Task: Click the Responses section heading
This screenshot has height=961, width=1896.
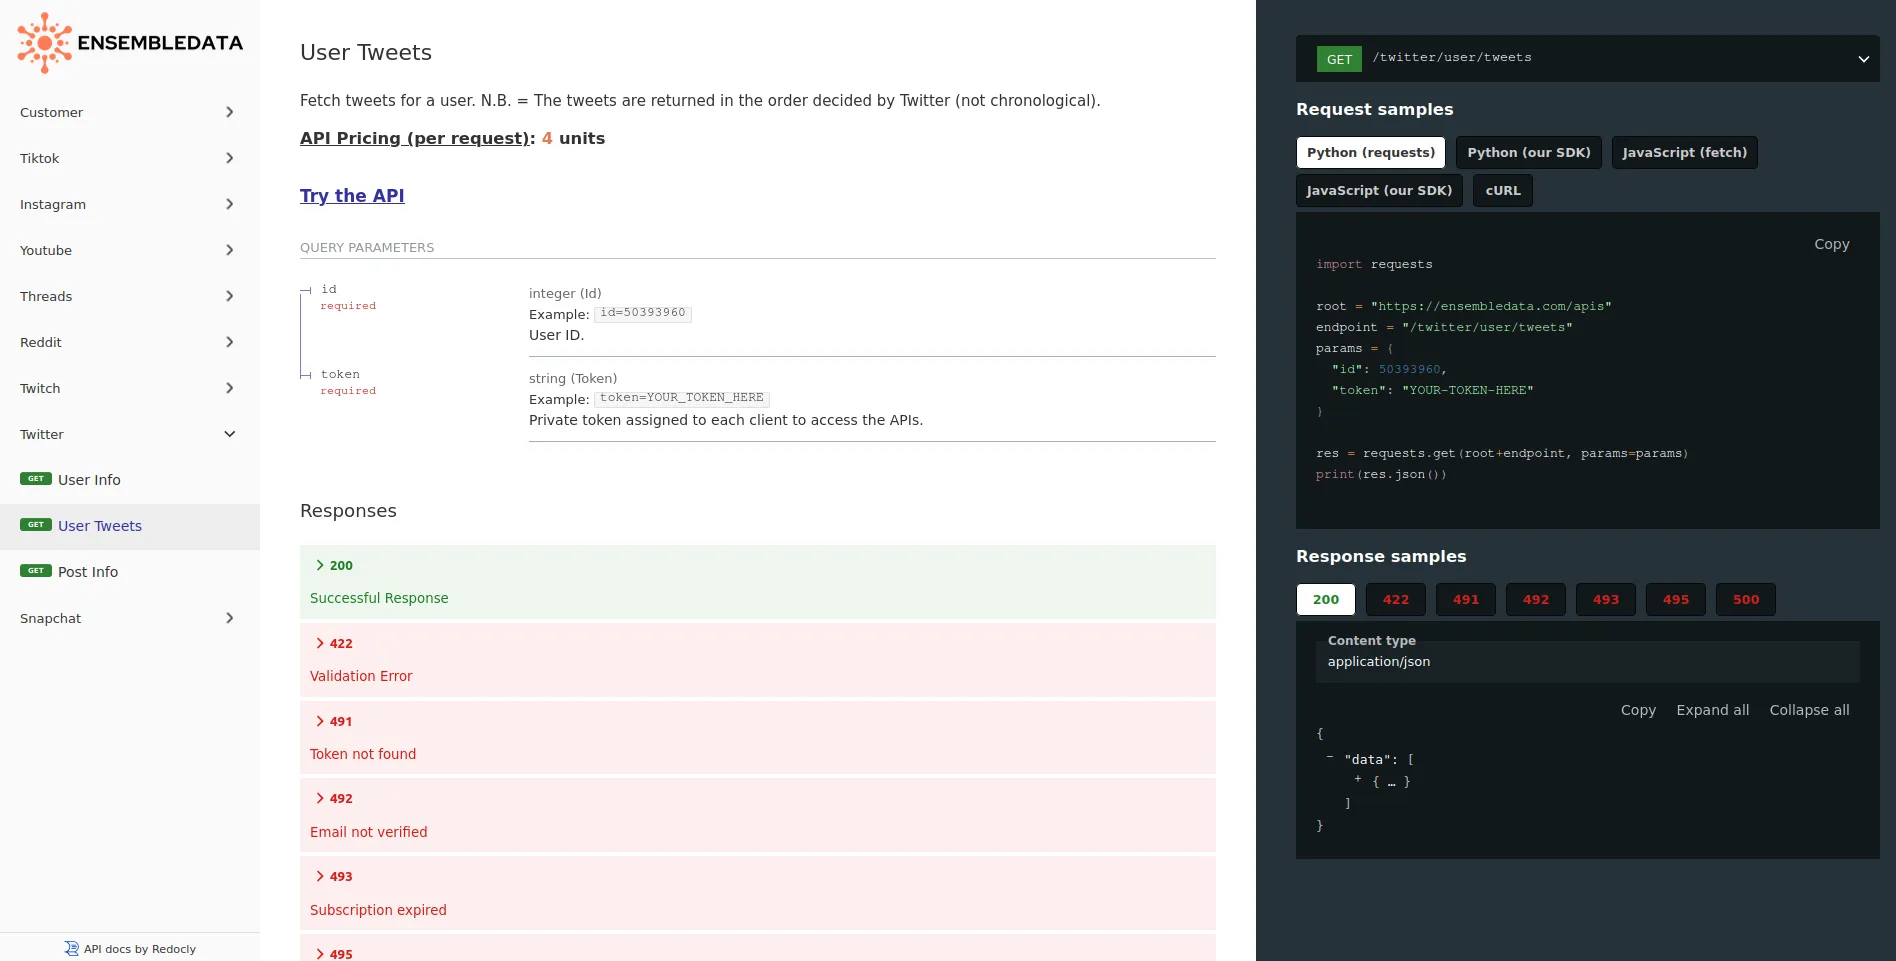Action: click(x=348, y=511)
